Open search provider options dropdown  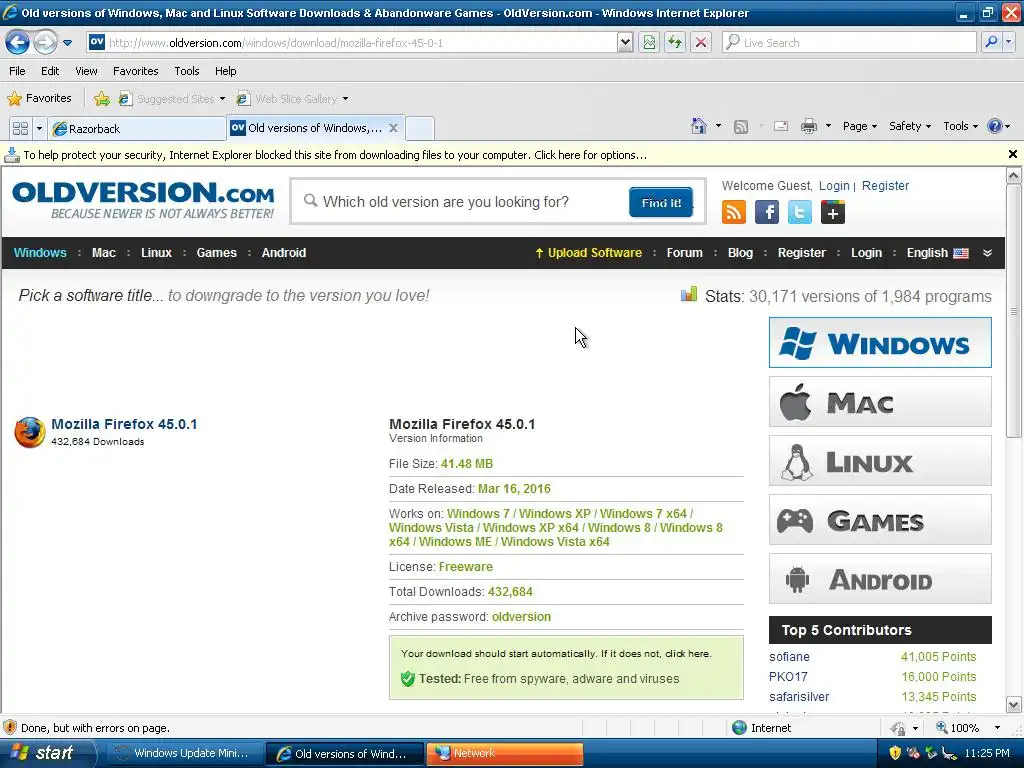tap(1009, 43)
